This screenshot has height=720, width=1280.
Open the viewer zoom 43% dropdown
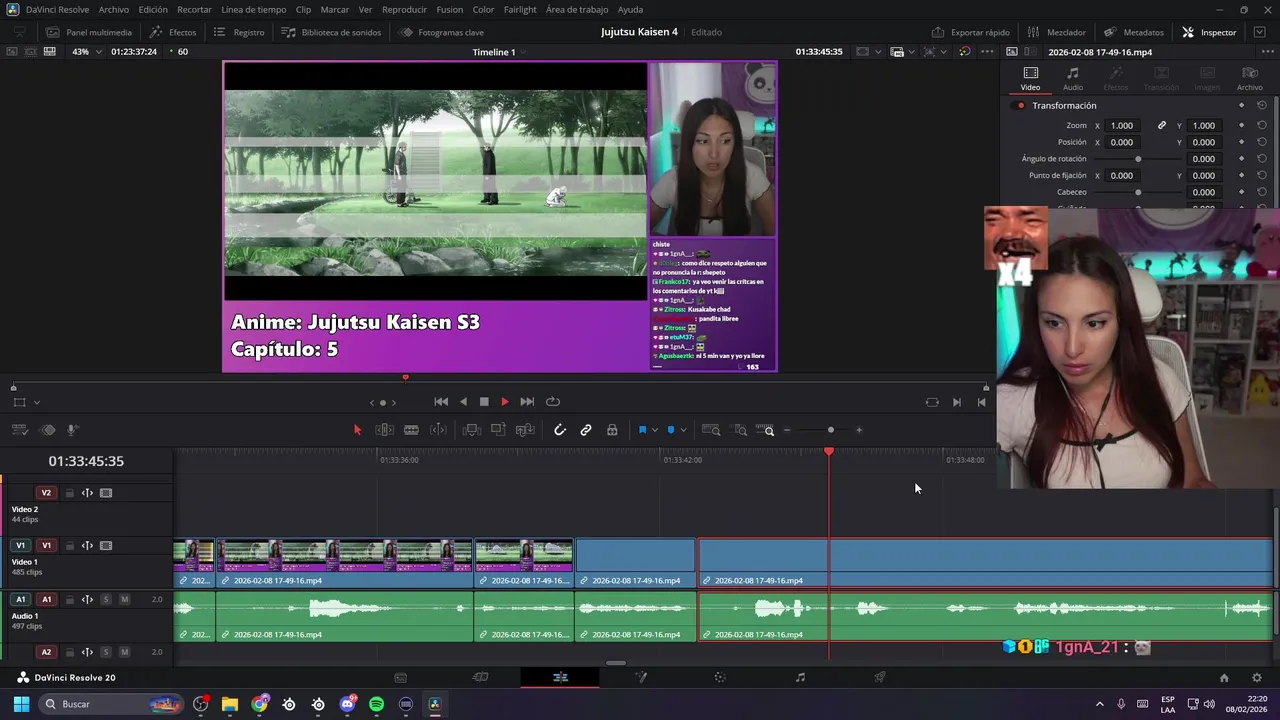86,52
